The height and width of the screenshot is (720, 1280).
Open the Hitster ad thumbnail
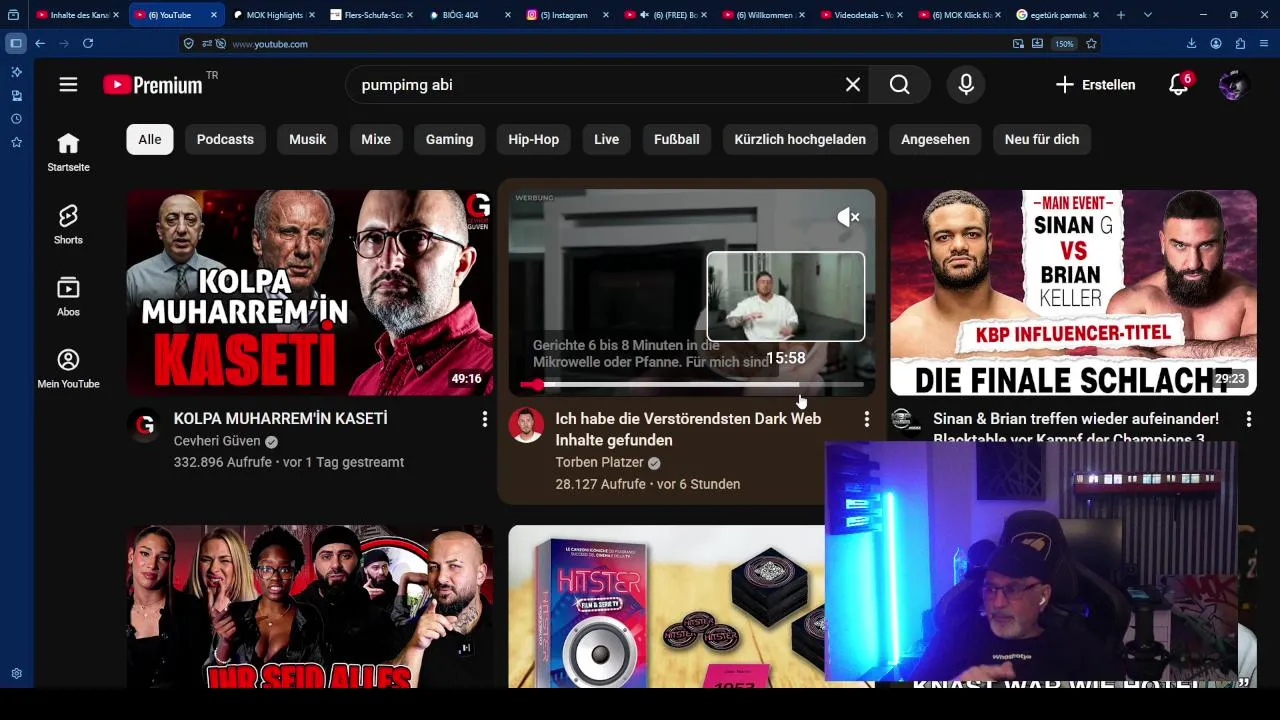666,606
